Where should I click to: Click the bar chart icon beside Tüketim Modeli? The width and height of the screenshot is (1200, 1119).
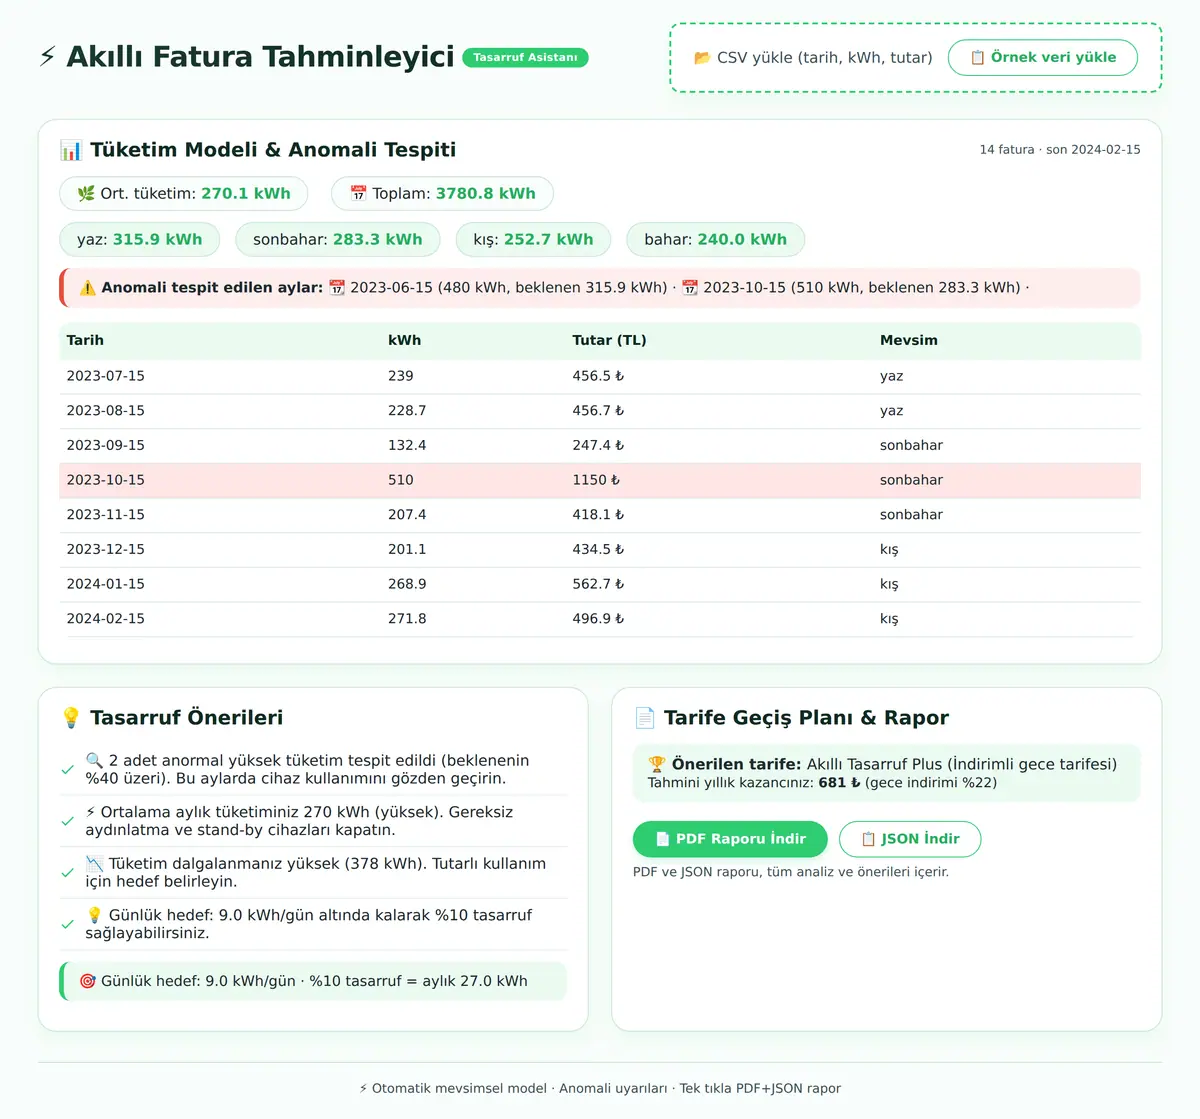(71, 150)
